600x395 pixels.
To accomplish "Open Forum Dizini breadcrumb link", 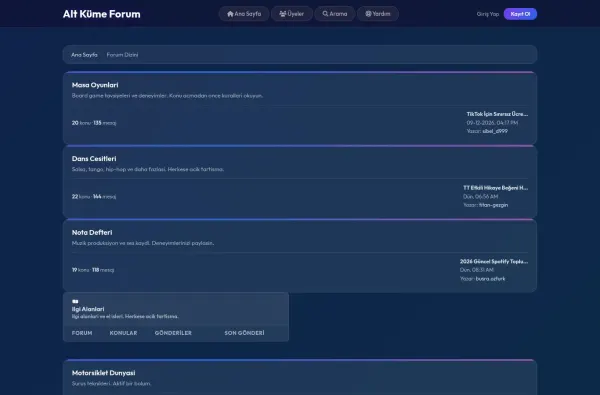I will [122, 55].
